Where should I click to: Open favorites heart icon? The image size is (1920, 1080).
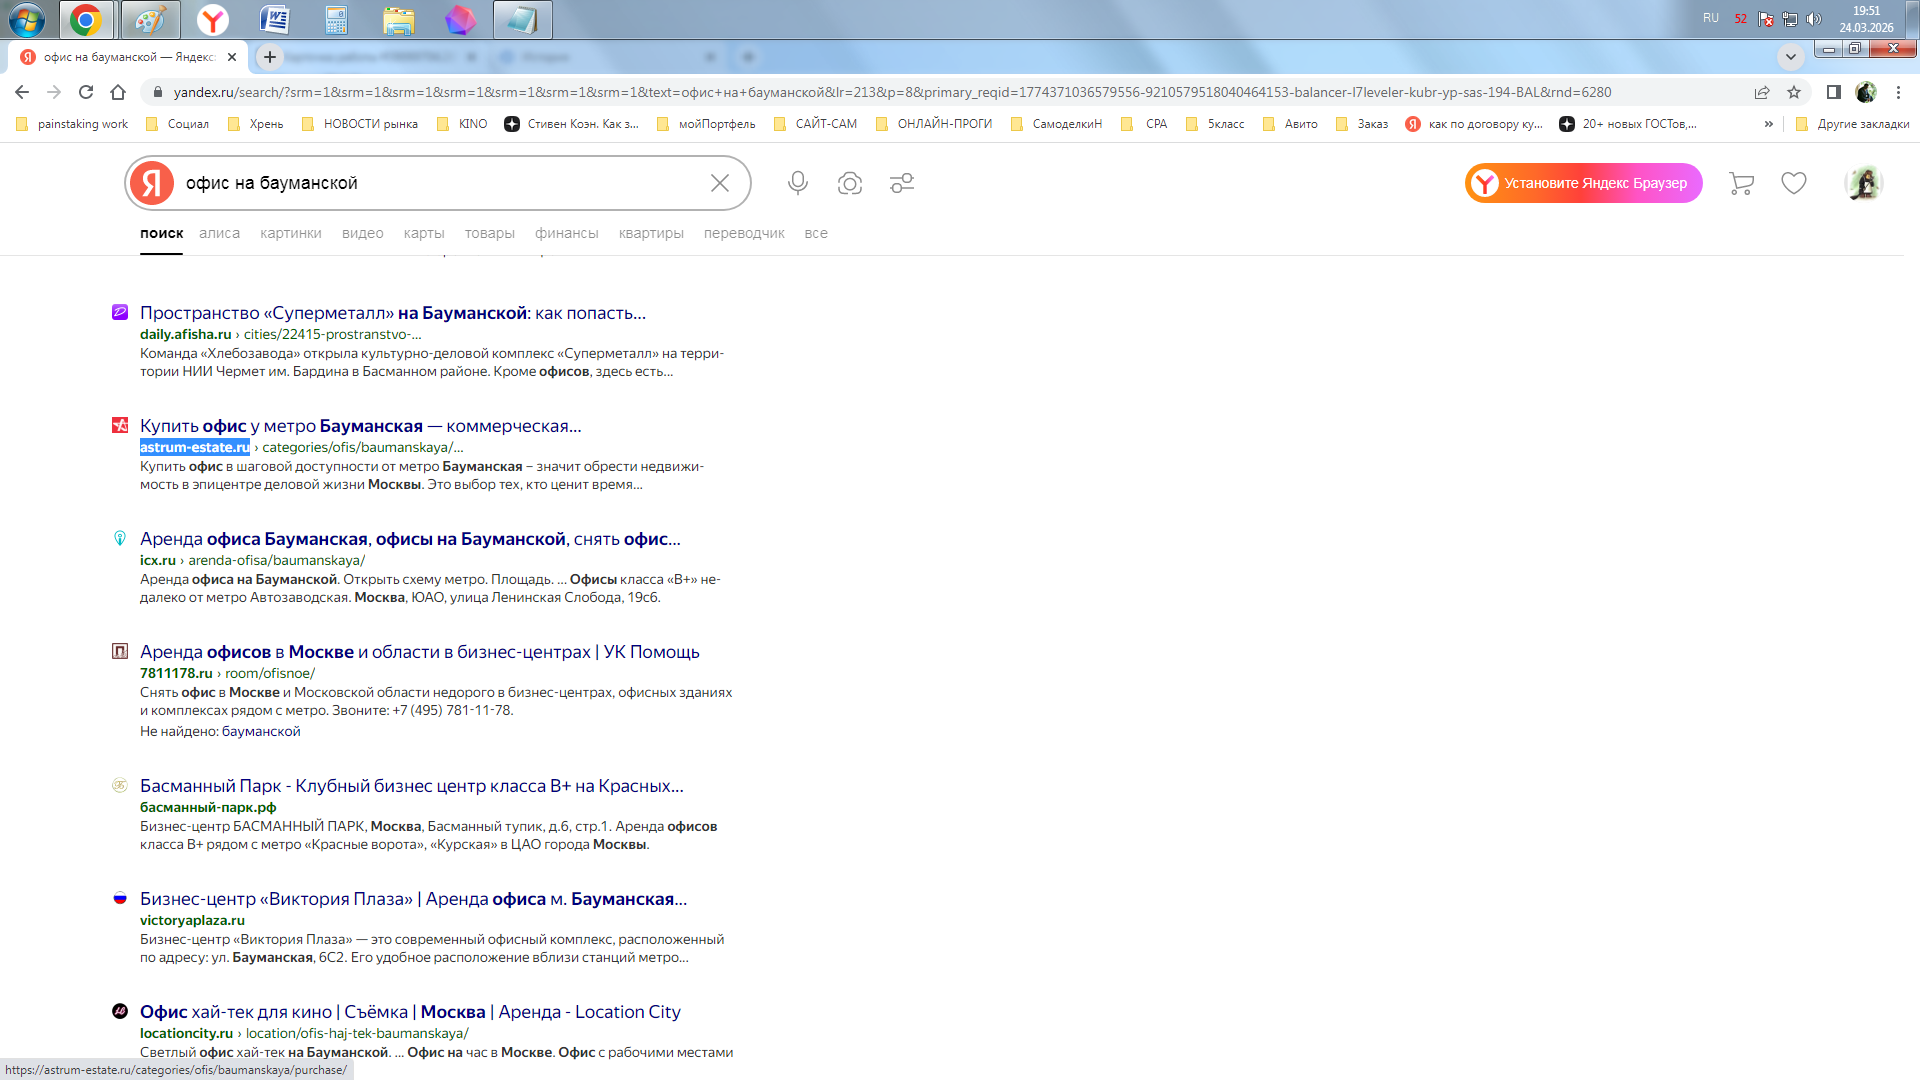[x=1794, y=183]
